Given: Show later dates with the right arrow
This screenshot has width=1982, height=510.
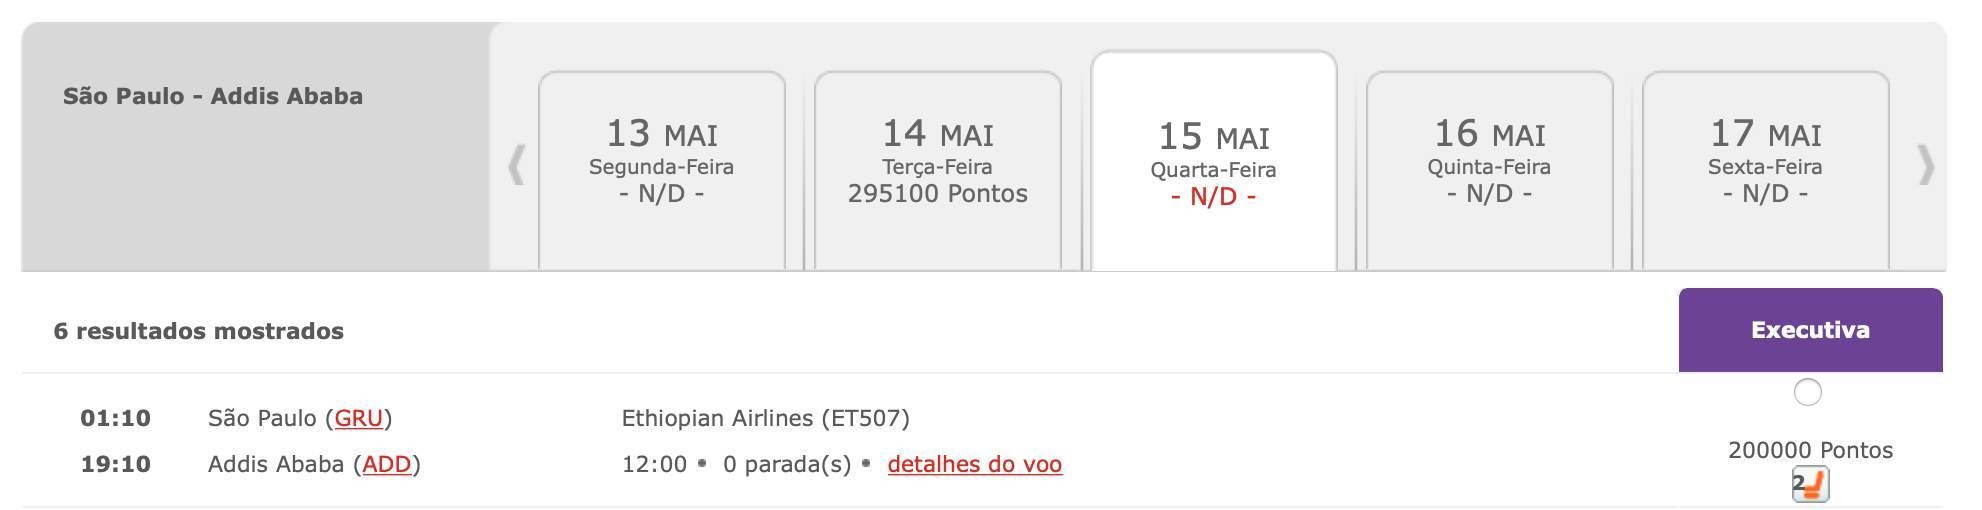Looking at the screenshot, I should pos(1925,165).
